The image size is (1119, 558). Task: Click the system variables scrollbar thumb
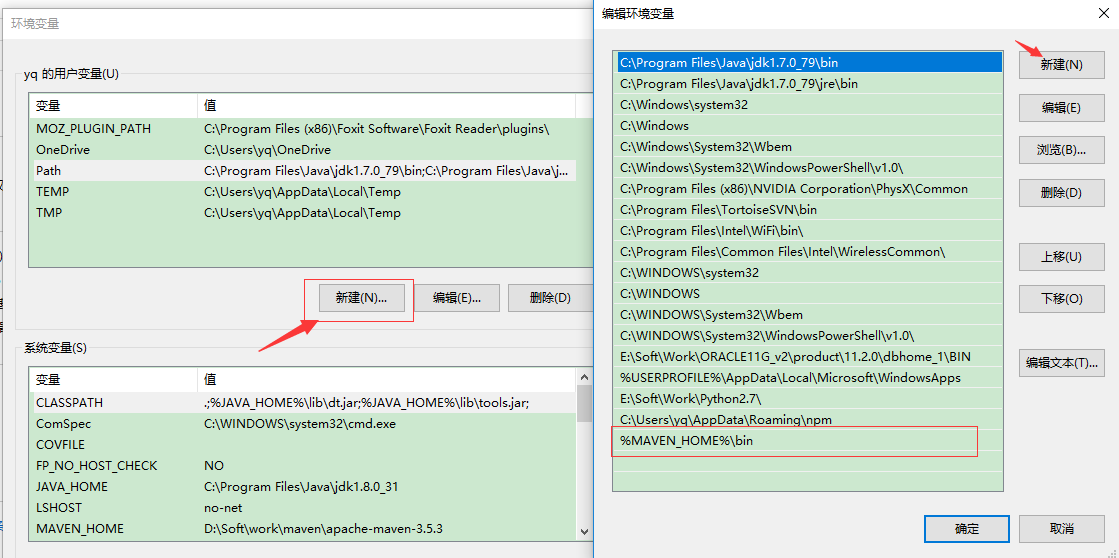point(584,402)
